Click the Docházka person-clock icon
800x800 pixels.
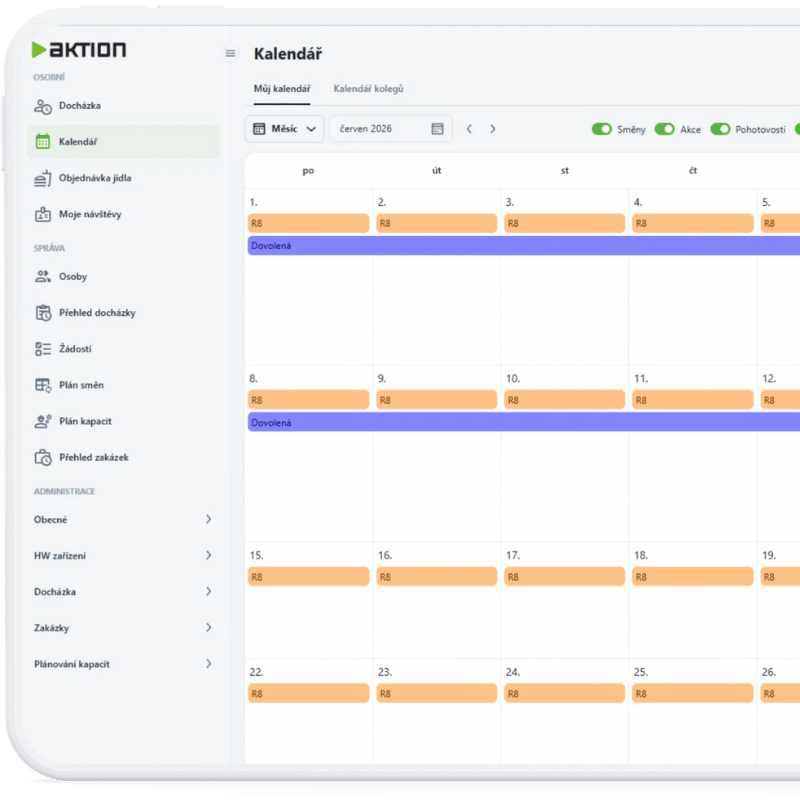click(43, 106)
